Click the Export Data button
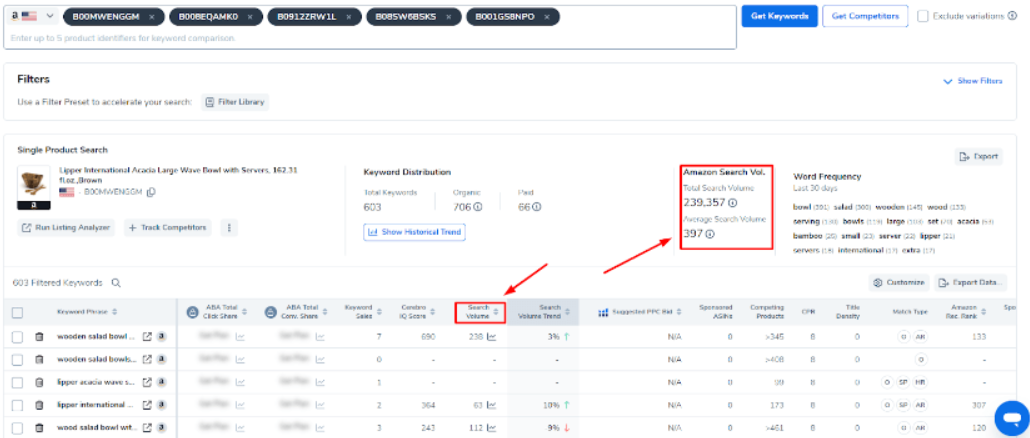Image resolution: width=1030 pixels, height=438 pixels. 971,283
